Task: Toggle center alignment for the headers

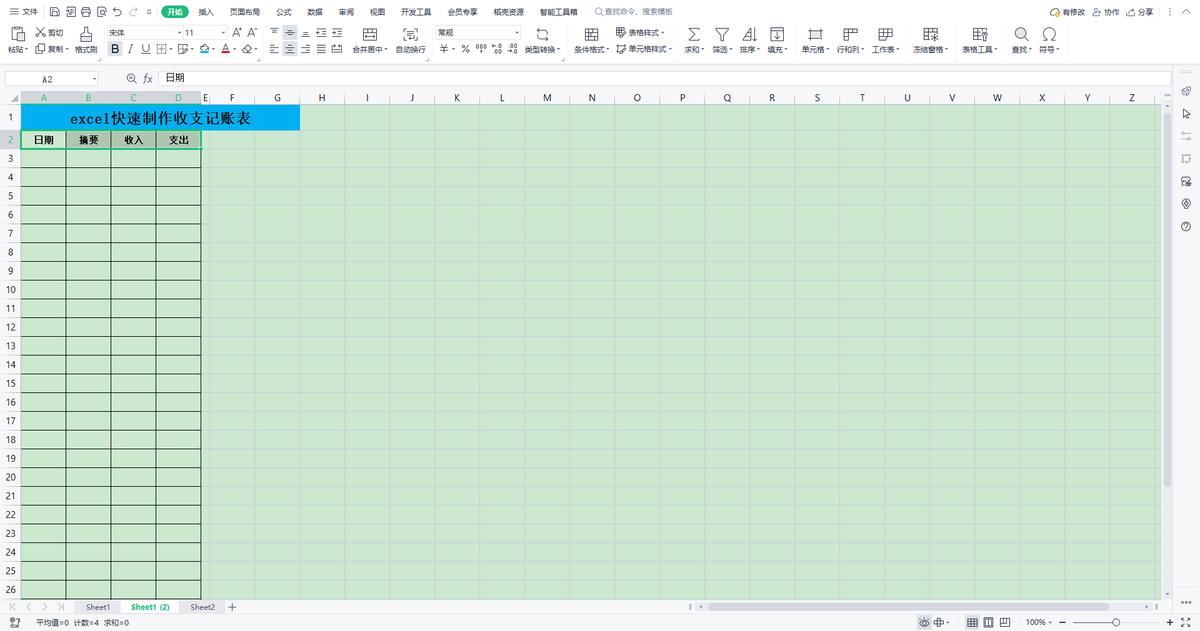Action: point(289,48)
